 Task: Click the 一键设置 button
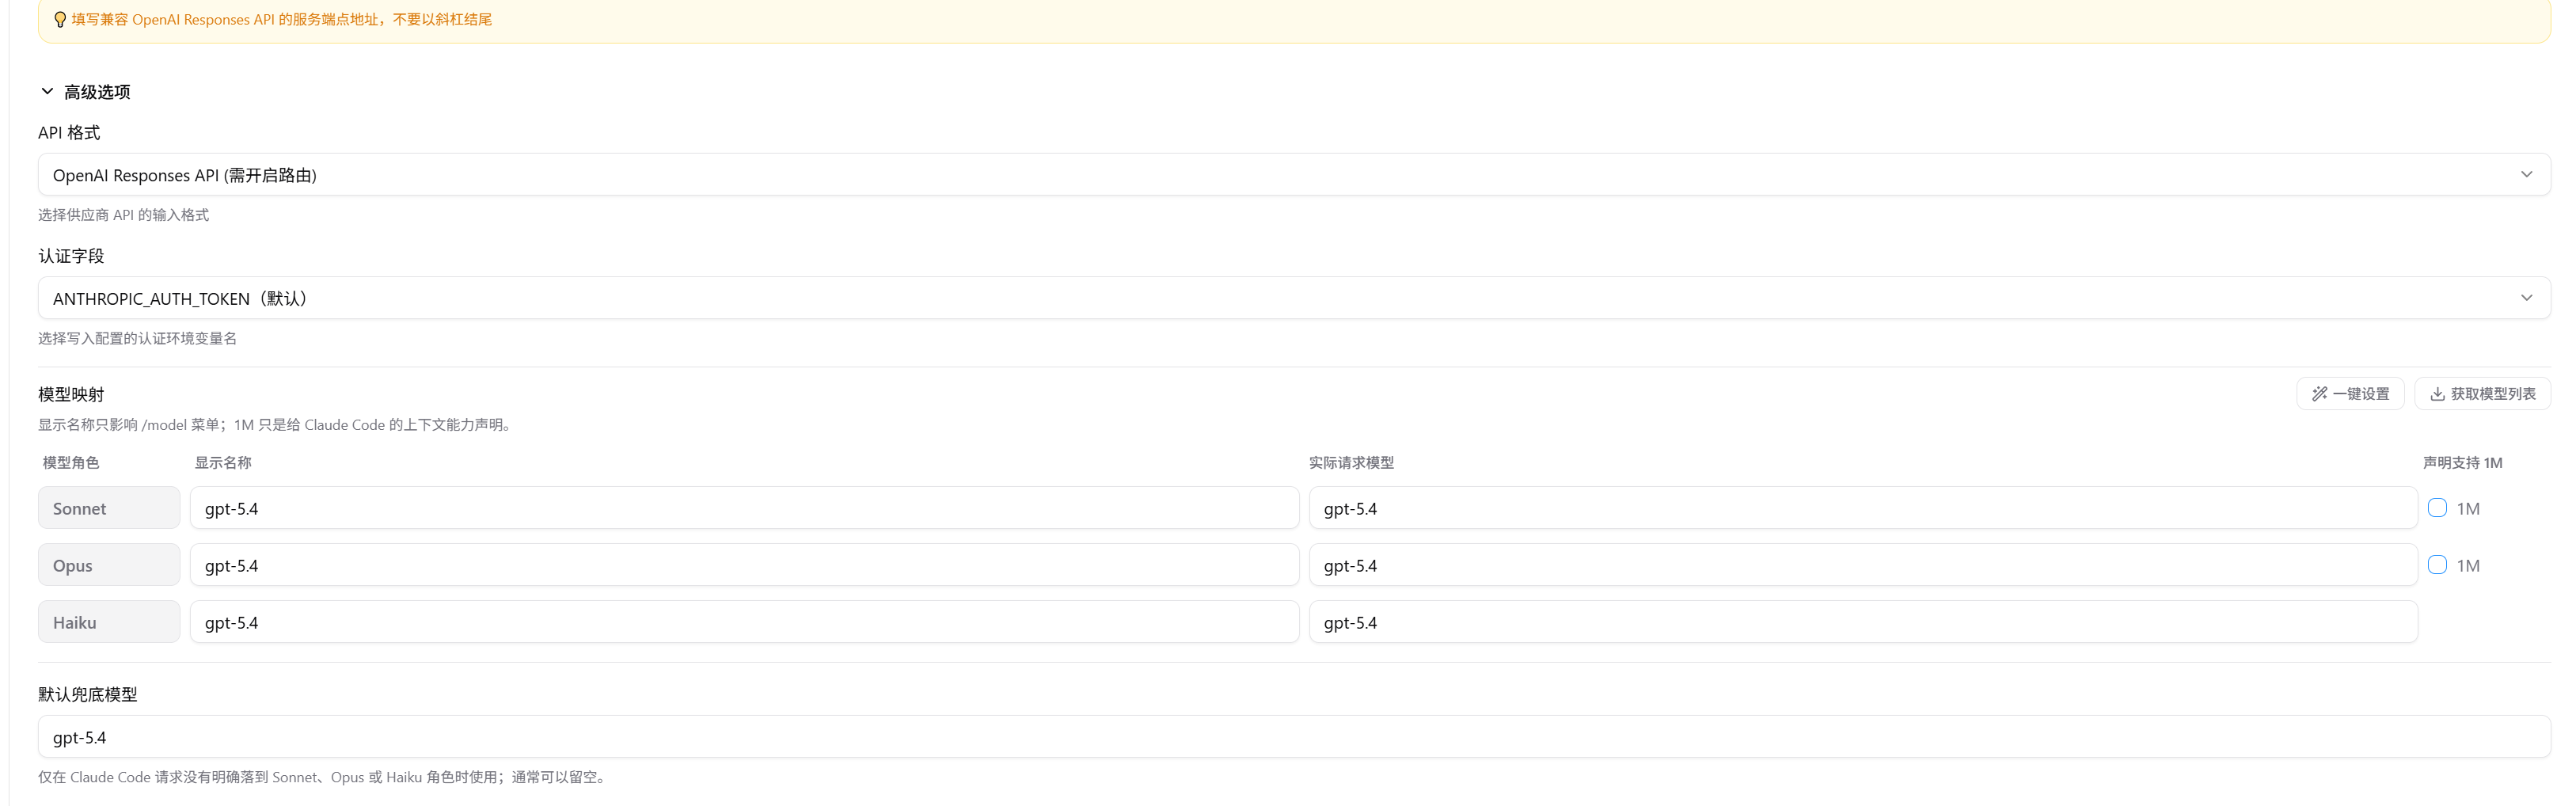[2350, 394]
